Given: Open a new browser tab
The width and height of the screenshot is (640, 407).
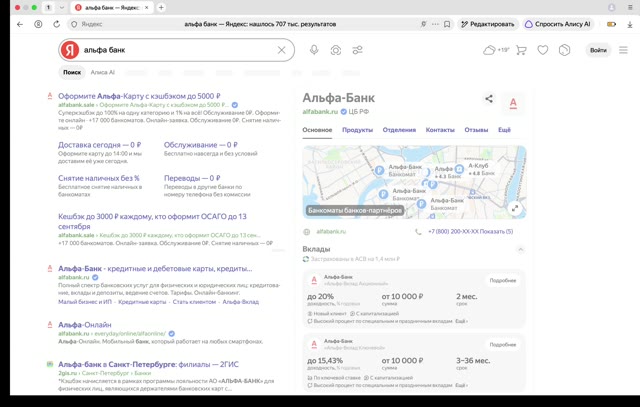Looking at the screenshot, I should point(161,7).
